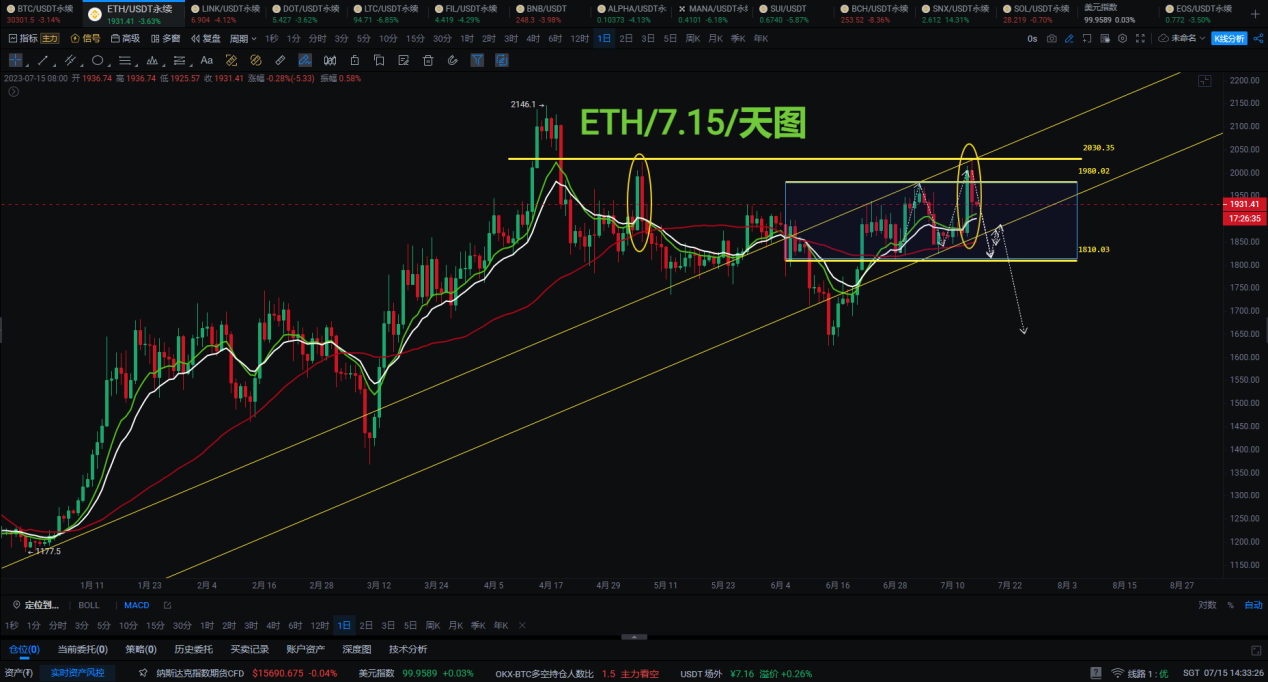Select the Aa text annotation tool
The image size is (1268, 682).
click(206, 60)
